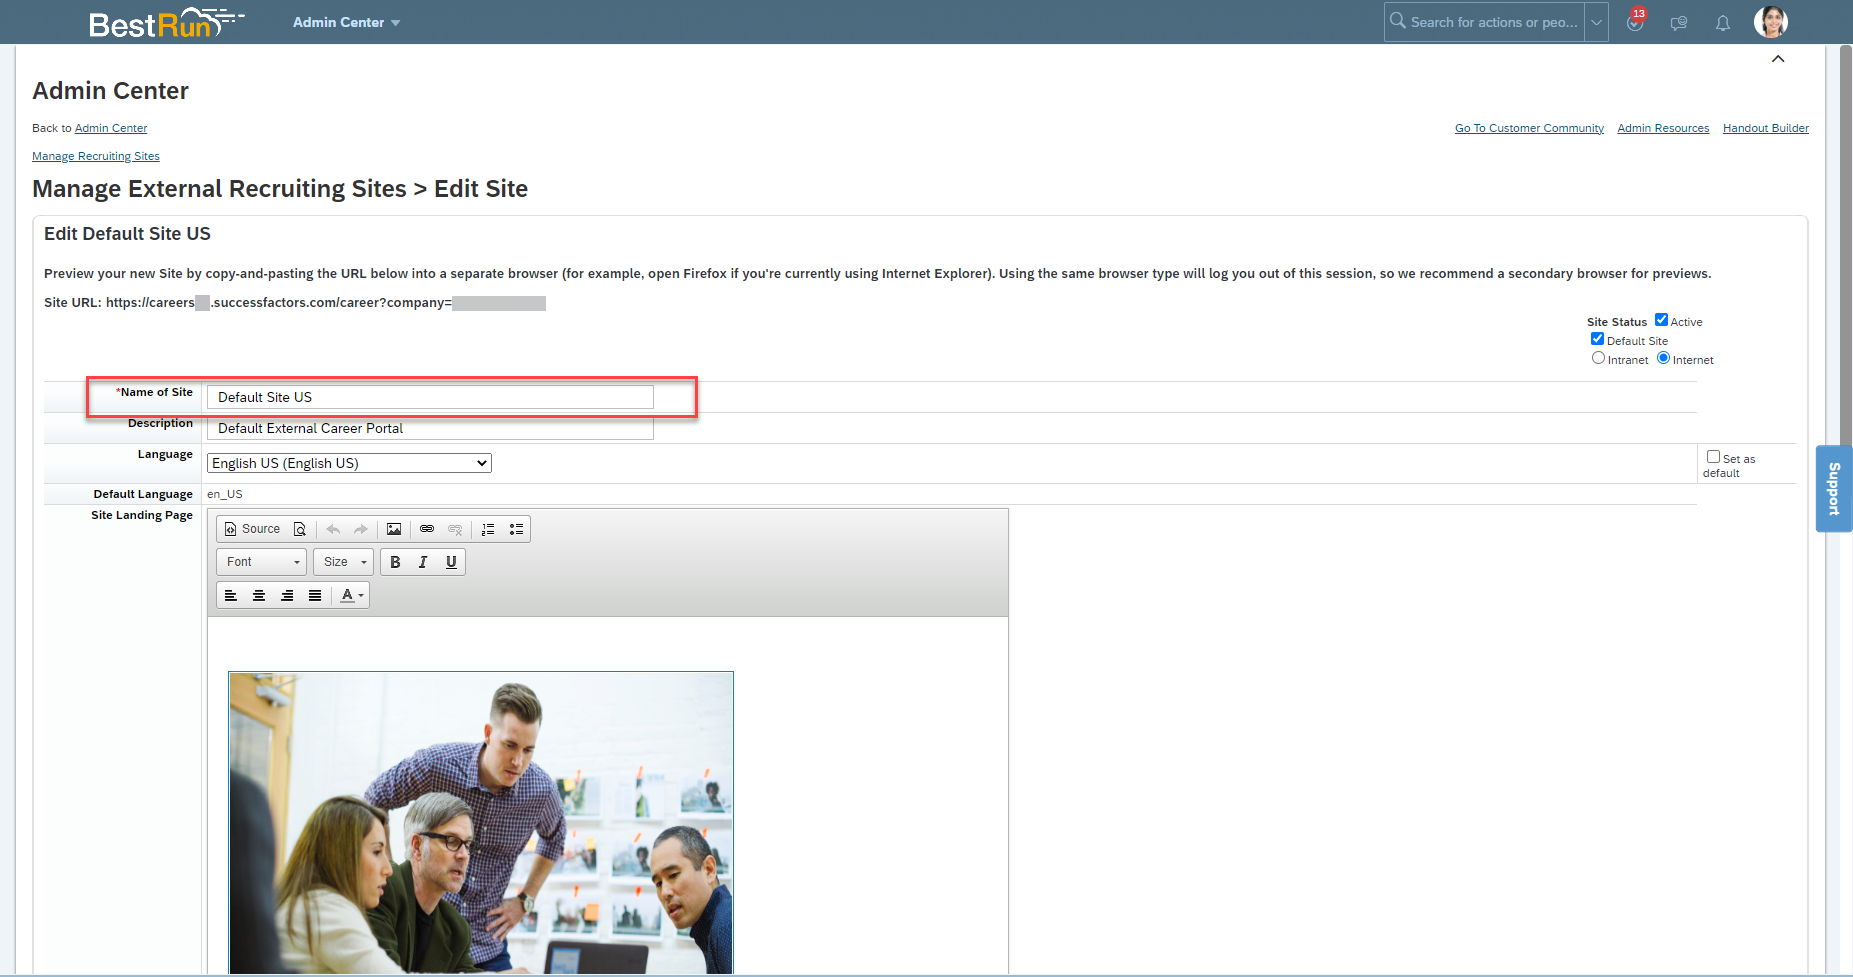
Task: Open Go To Customer Community link
Action: (x=1529, y=128)
